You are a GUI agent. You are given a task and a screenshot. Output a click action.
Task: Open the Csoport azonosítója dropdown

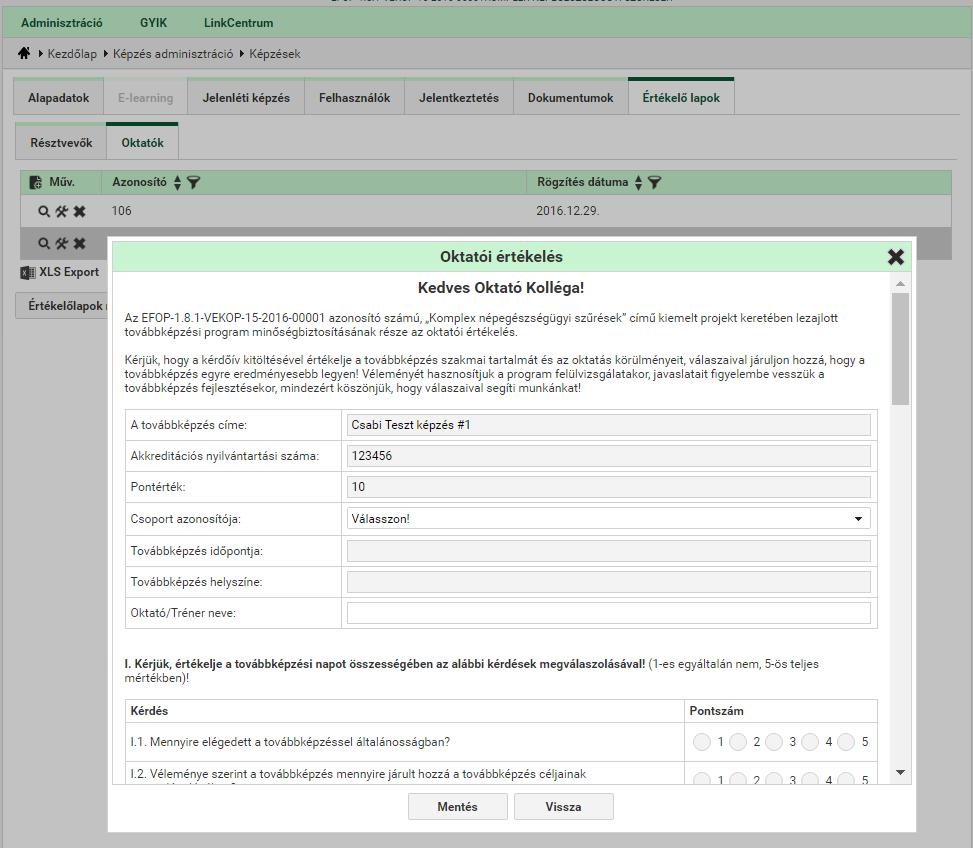[x=608, y=519]
